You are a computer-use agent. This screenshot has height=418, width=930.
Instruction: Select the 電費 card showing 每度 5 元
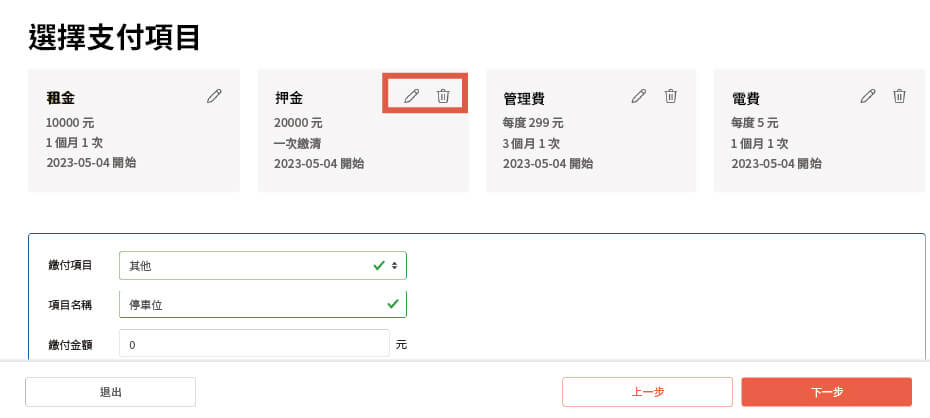coord(819,130)
